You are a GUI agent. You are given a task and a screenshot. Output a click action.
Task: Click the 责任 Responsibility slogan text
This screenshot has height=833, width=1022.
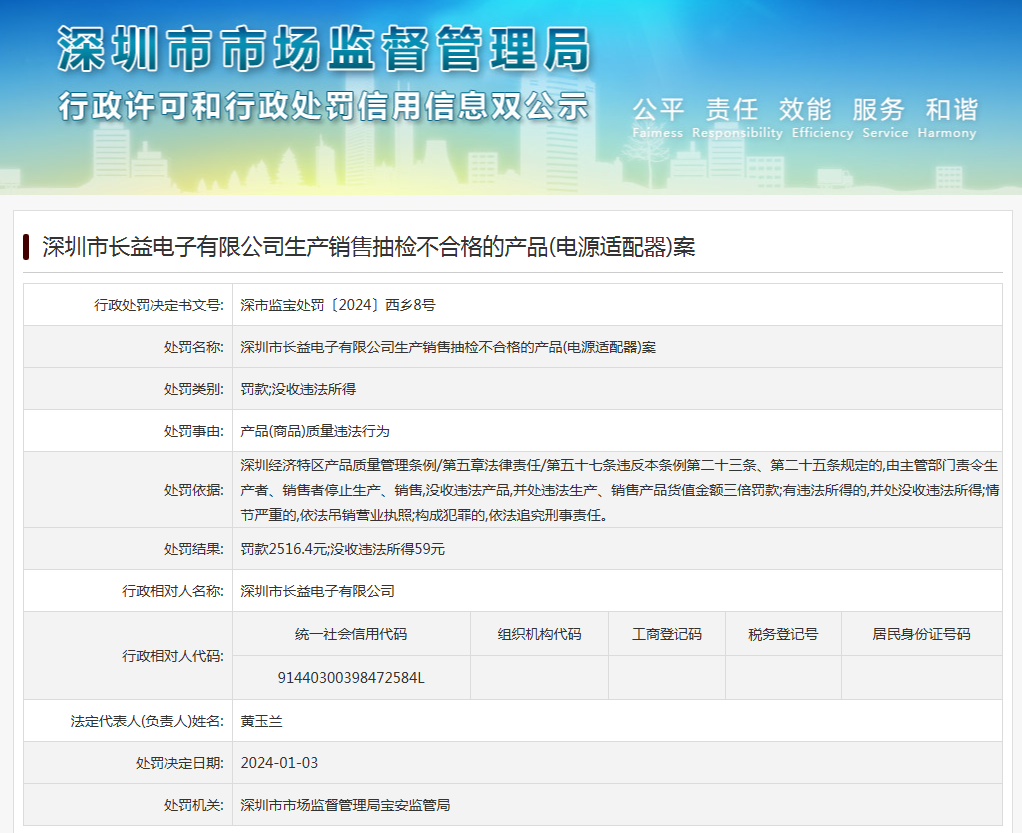point(737,118)
